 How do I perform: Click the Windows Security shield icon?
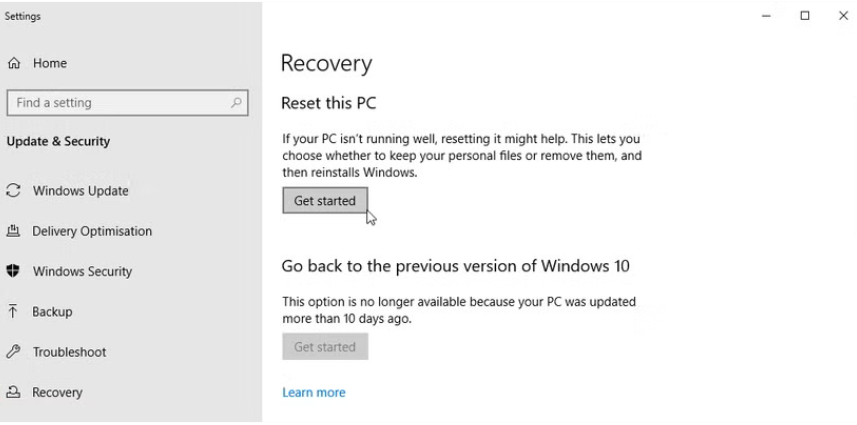14,271
